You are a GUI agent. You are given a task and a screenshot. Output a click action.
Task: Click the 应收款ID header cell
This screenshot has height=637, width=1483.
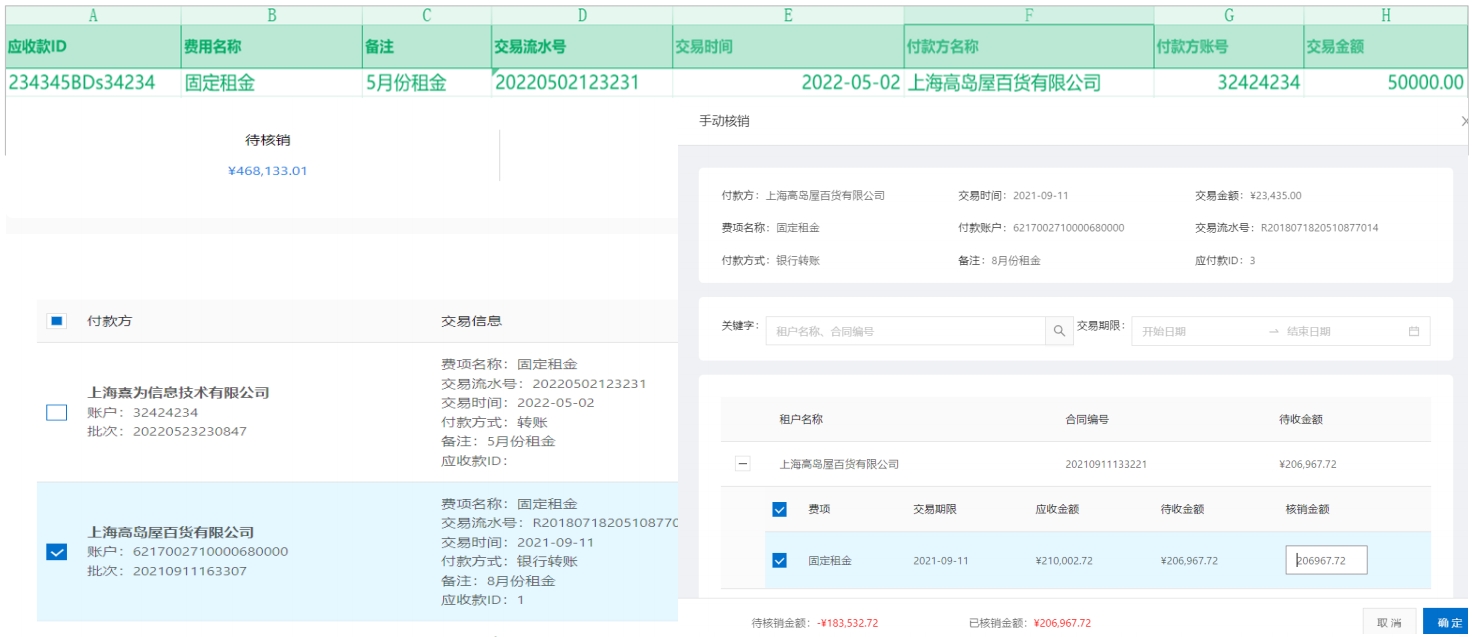[93, 47]
